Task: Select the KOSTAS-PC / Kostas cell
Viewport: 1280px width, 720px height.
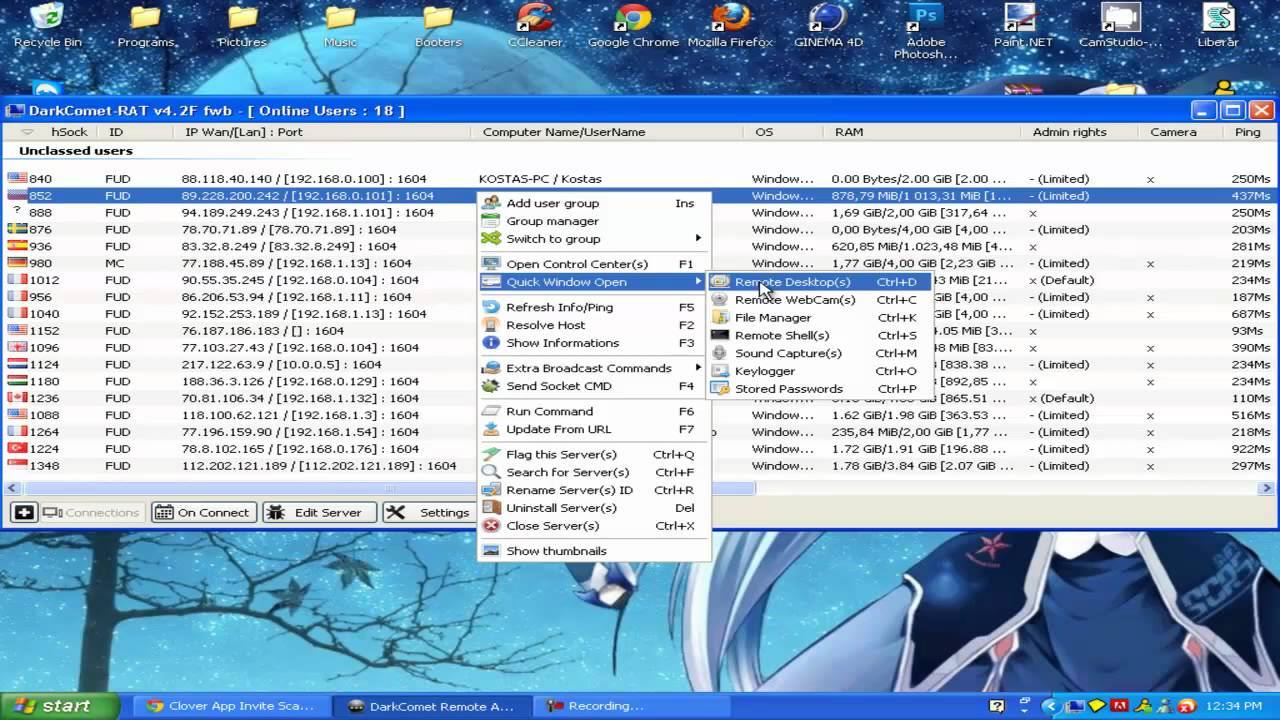Action: click(540, 179)
